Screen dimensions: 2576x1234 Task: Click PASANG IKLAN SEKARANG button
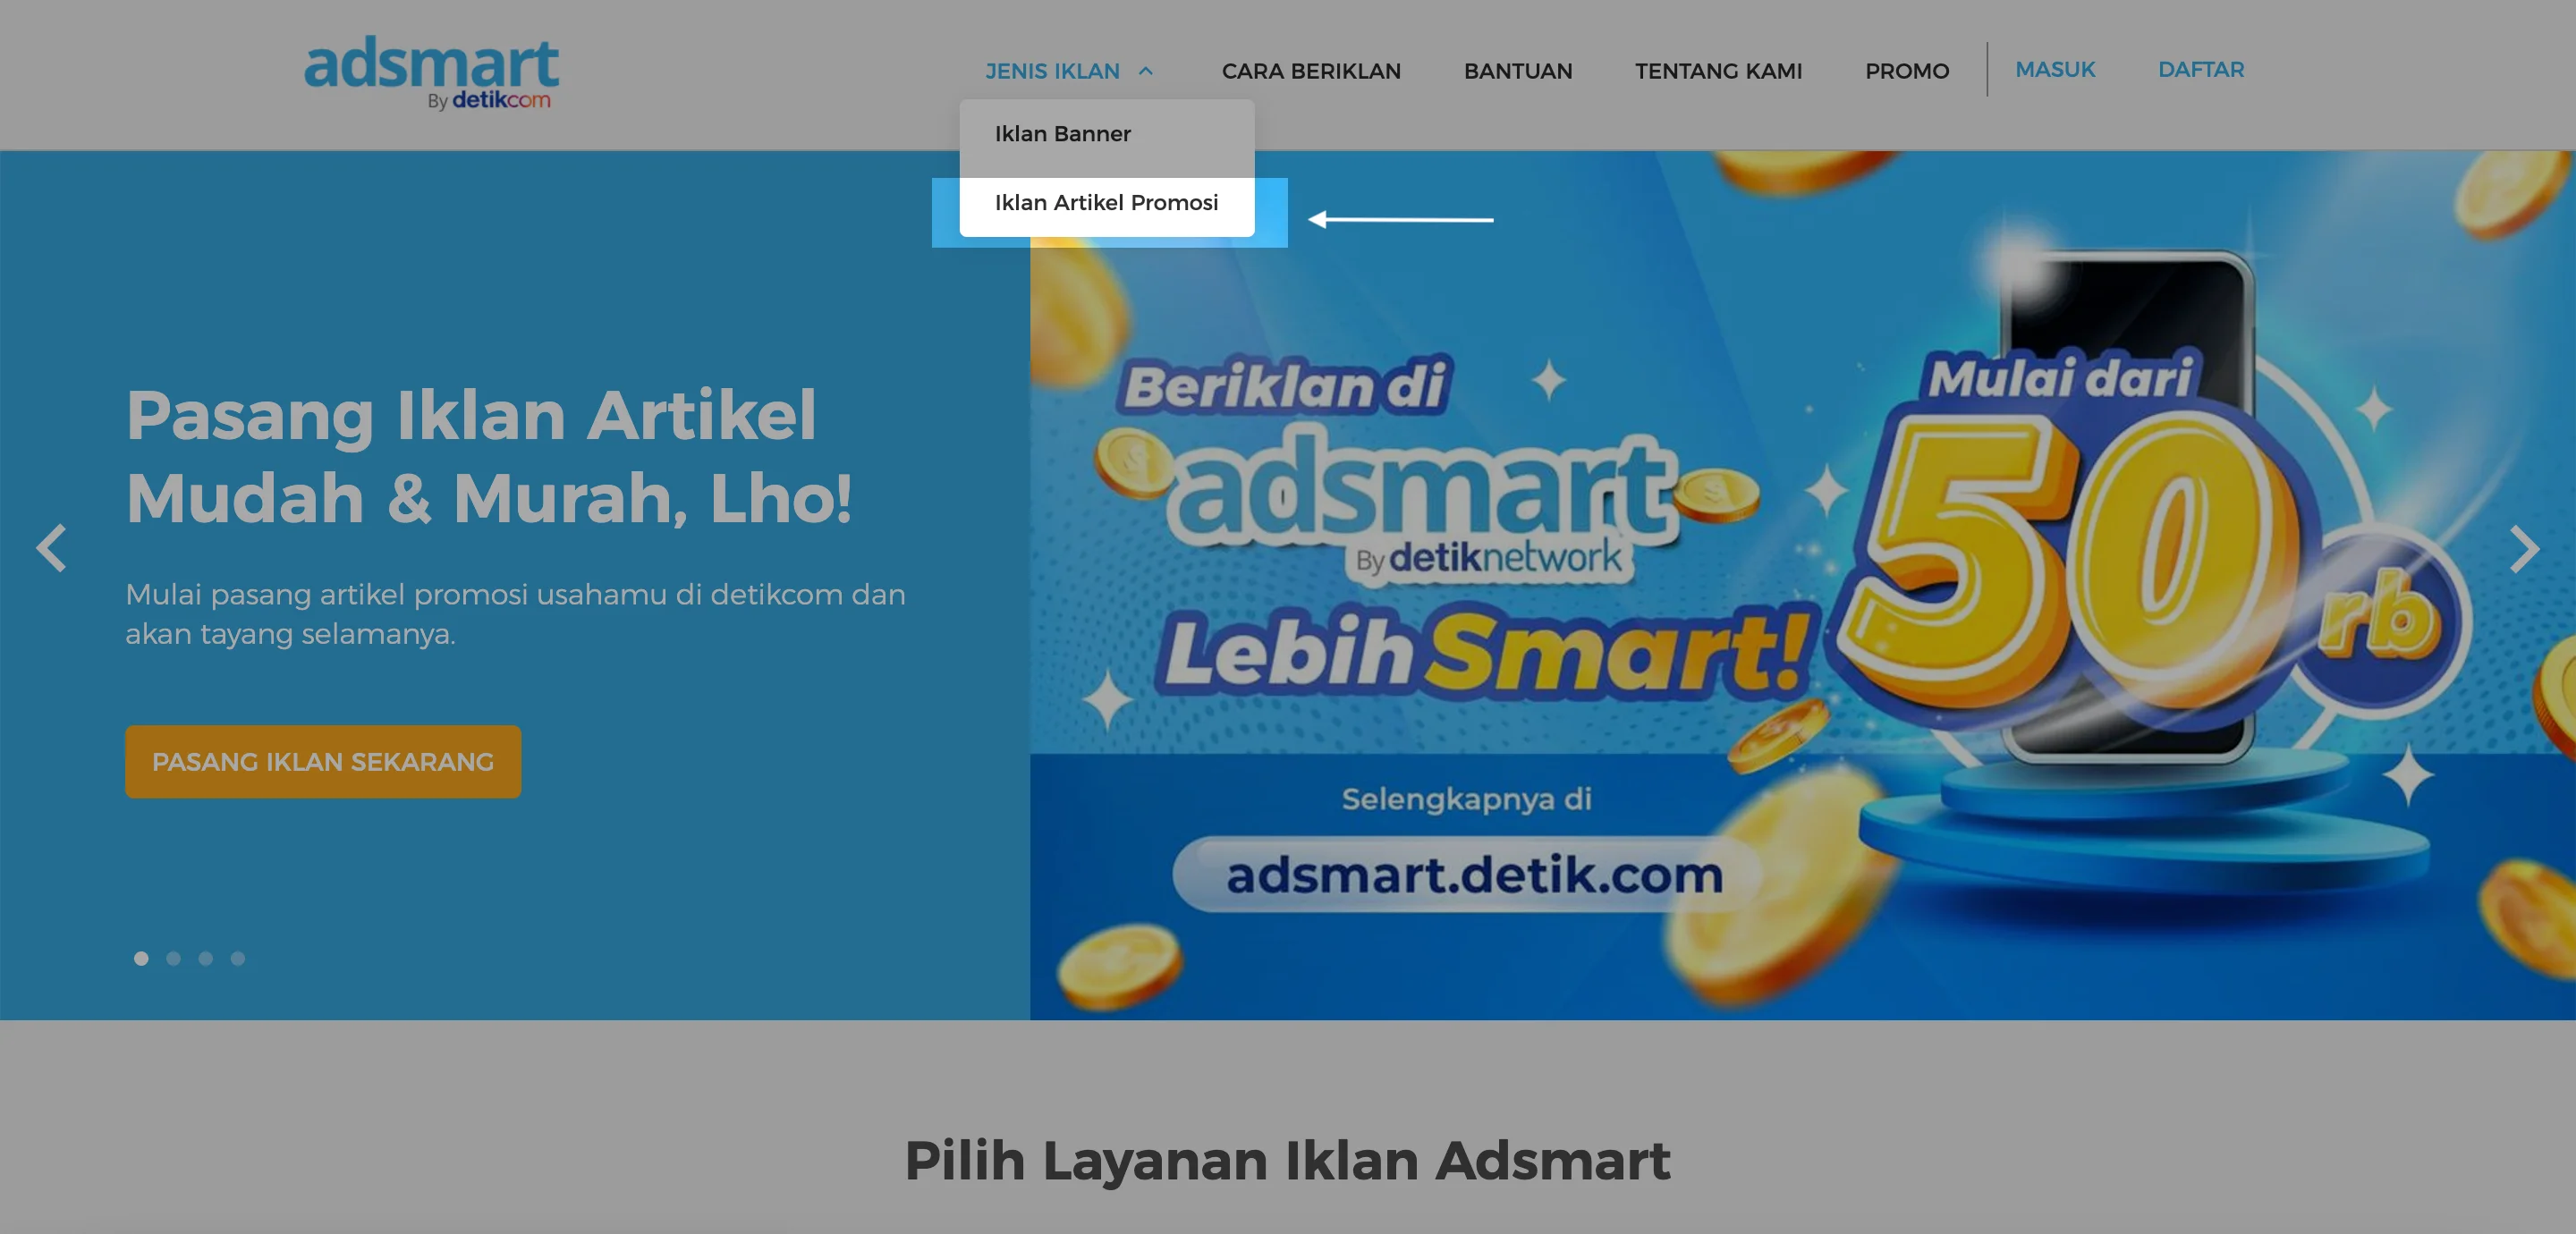[x=323, y=761]
